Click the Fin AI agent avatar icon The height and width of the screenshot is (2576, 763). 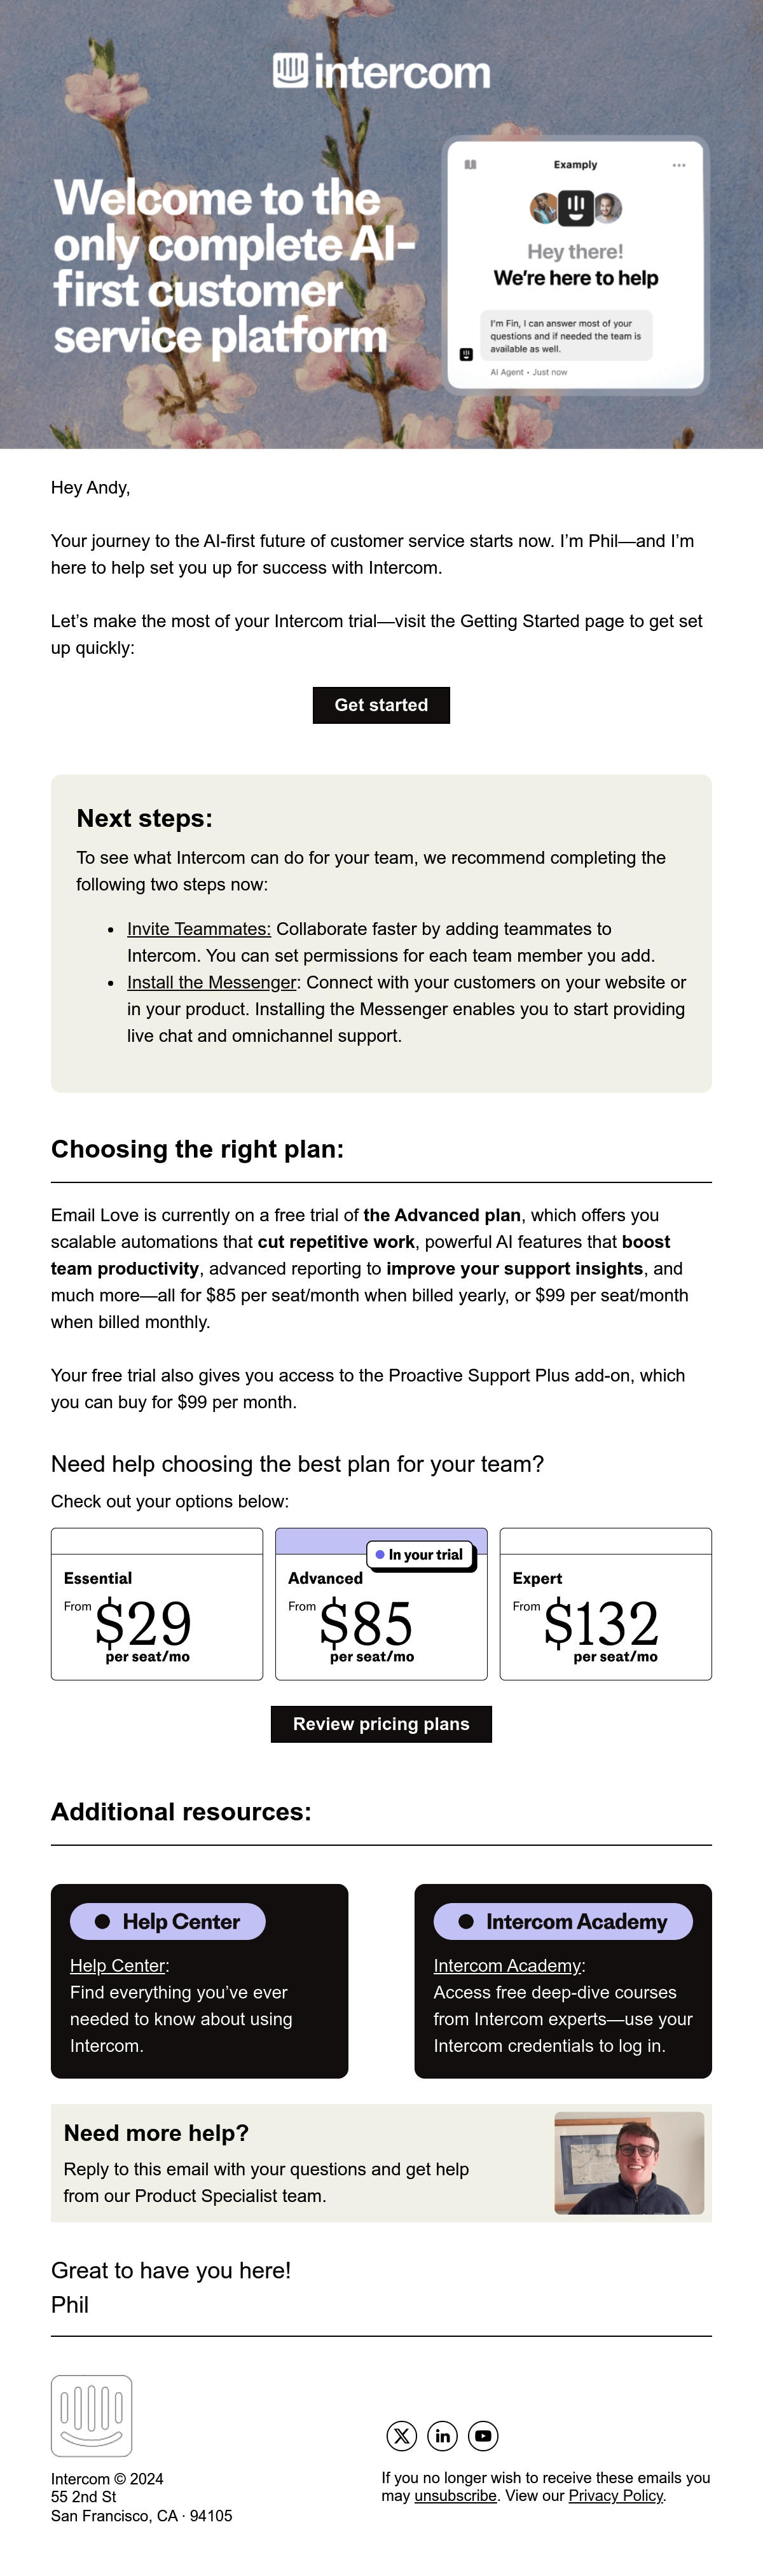pos(466,354)
